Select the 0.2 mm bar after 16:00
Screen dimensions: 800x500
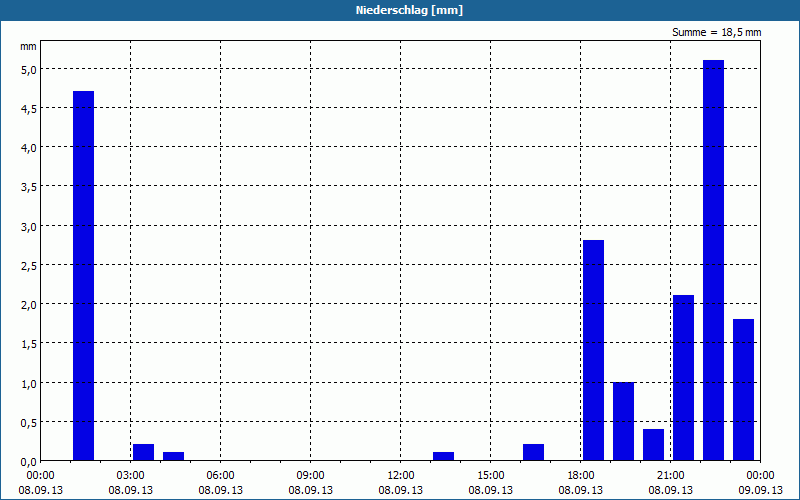(x=533, y=452)
